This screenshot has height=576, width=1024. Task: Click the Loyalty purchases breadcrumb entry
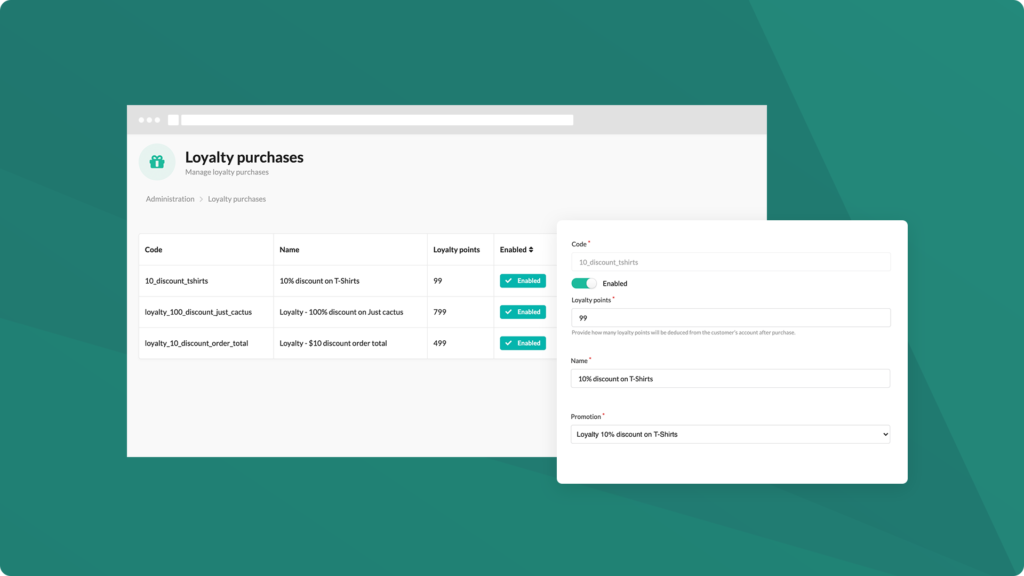[x=236, y=199]
